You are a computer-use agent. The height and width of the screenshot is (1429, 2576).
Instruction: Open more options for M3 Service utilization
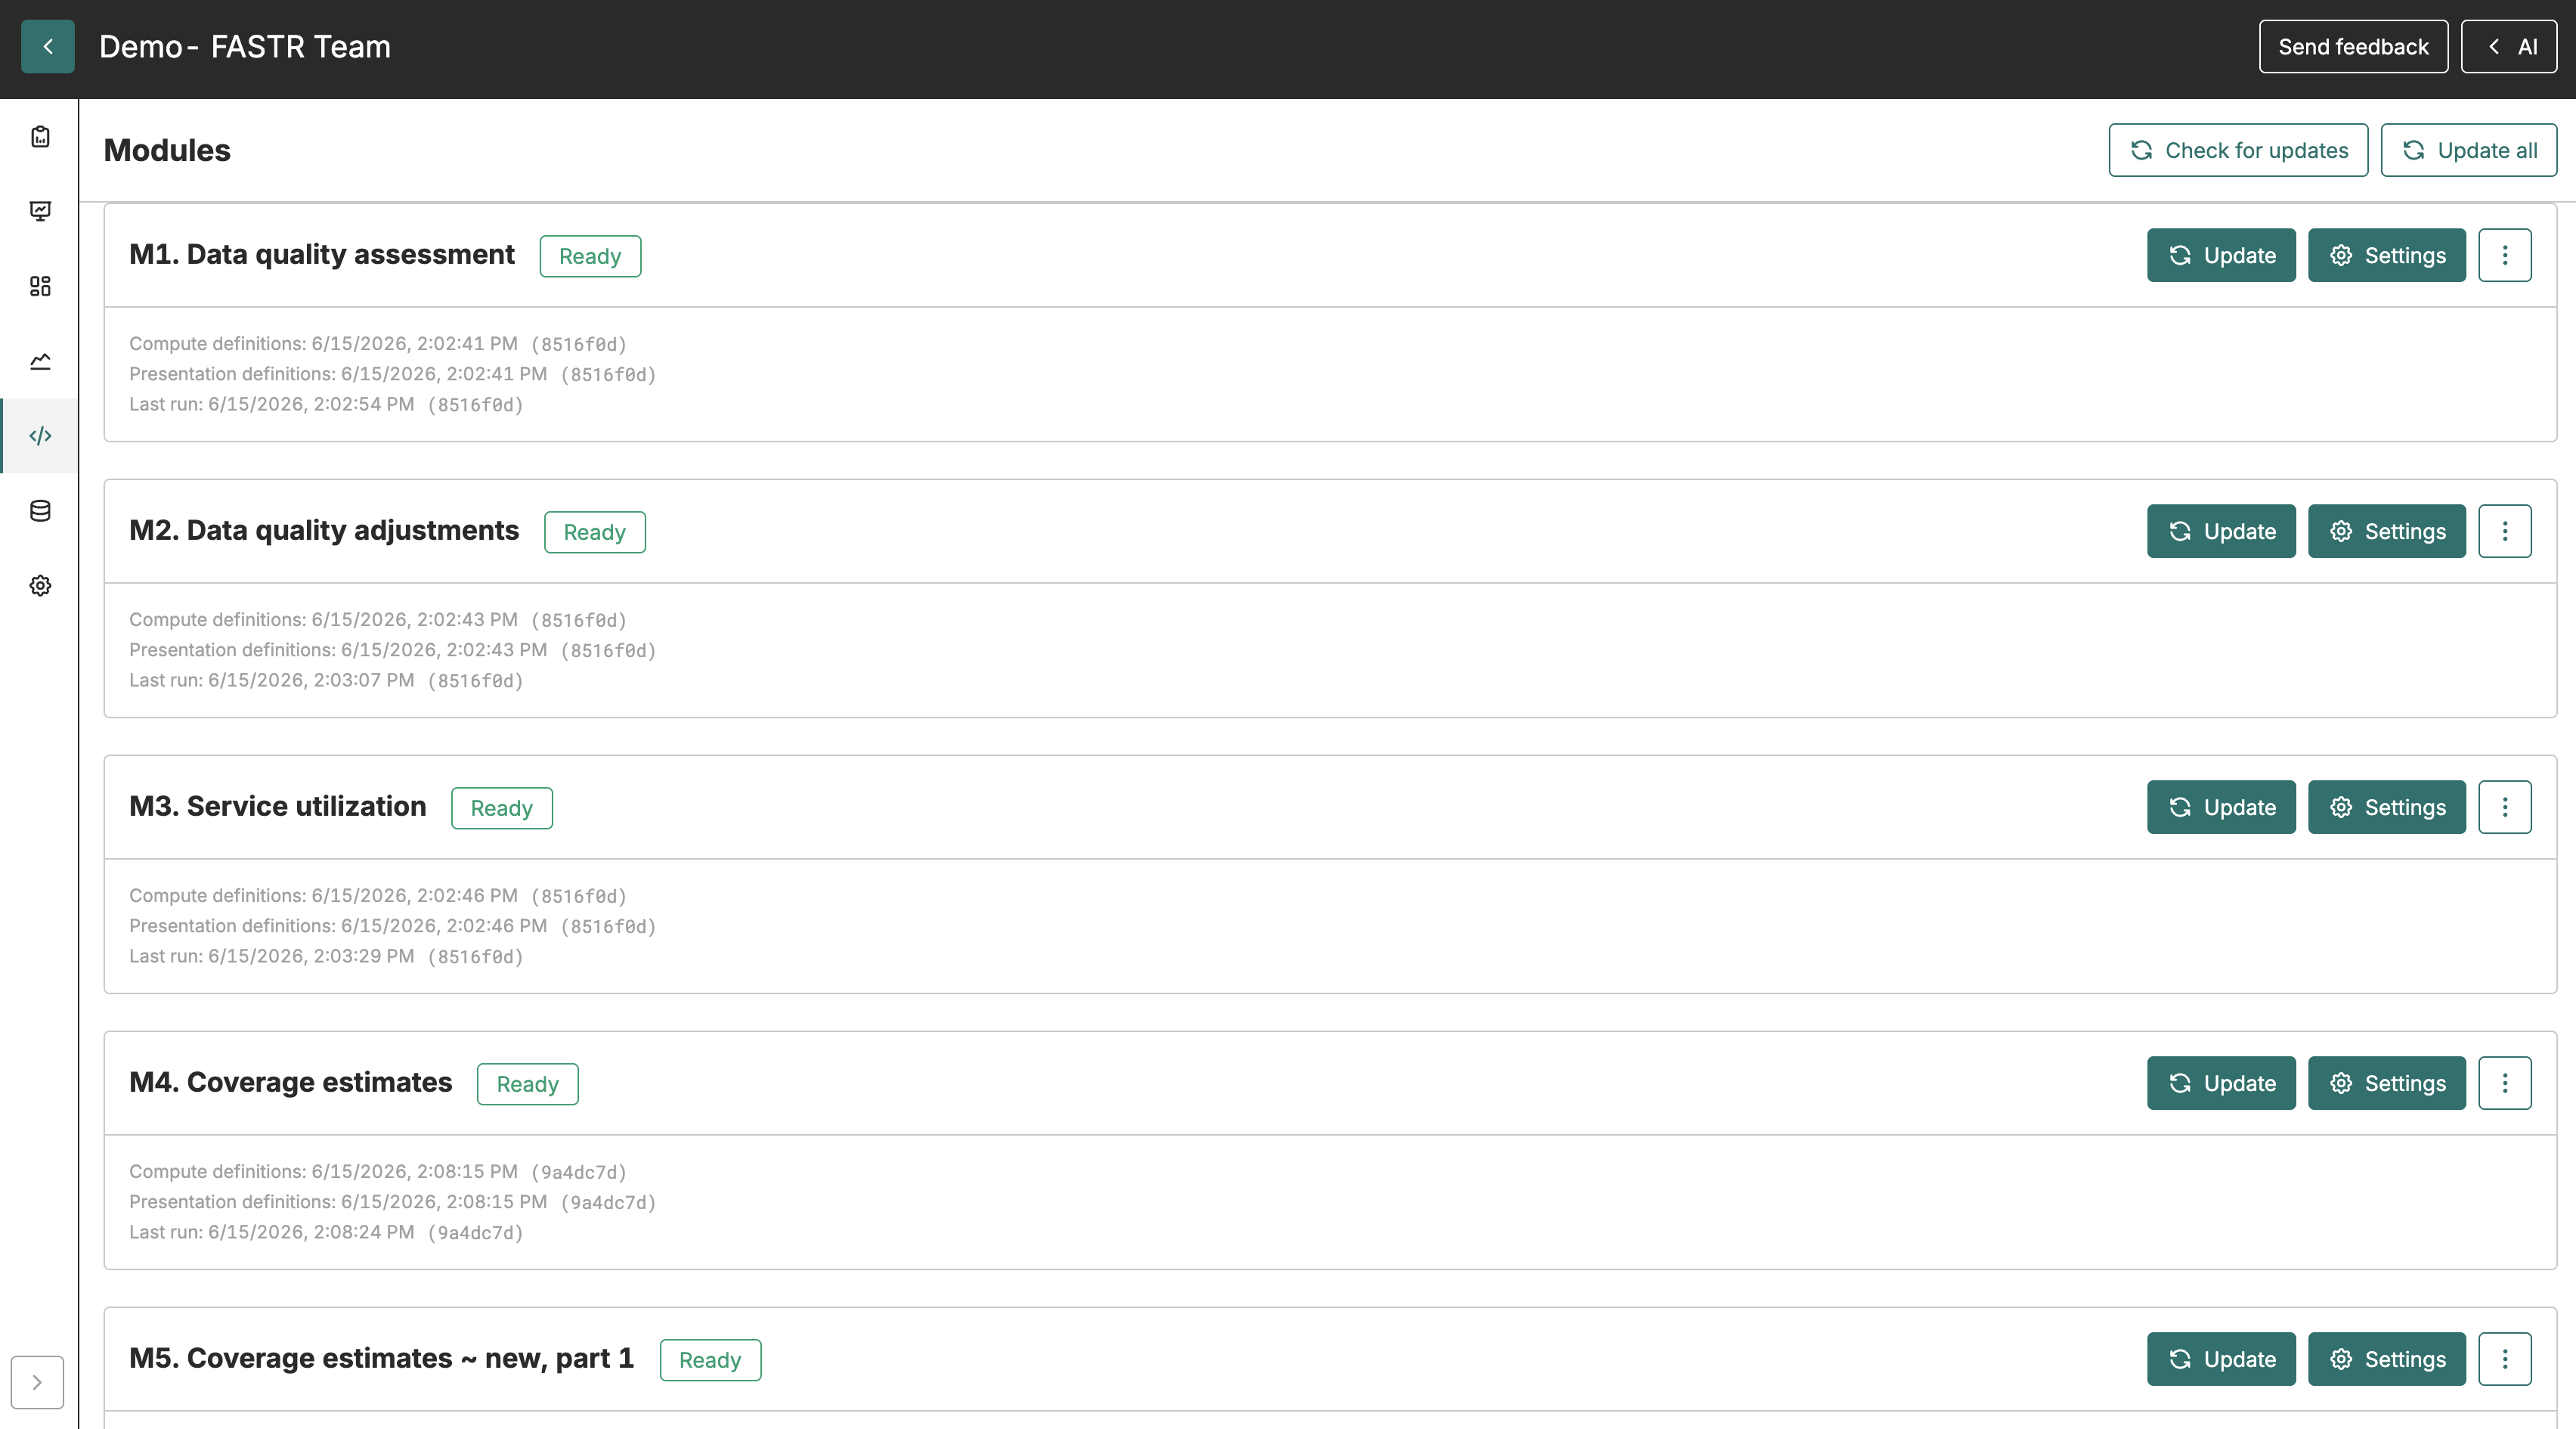click(2505, 807)
